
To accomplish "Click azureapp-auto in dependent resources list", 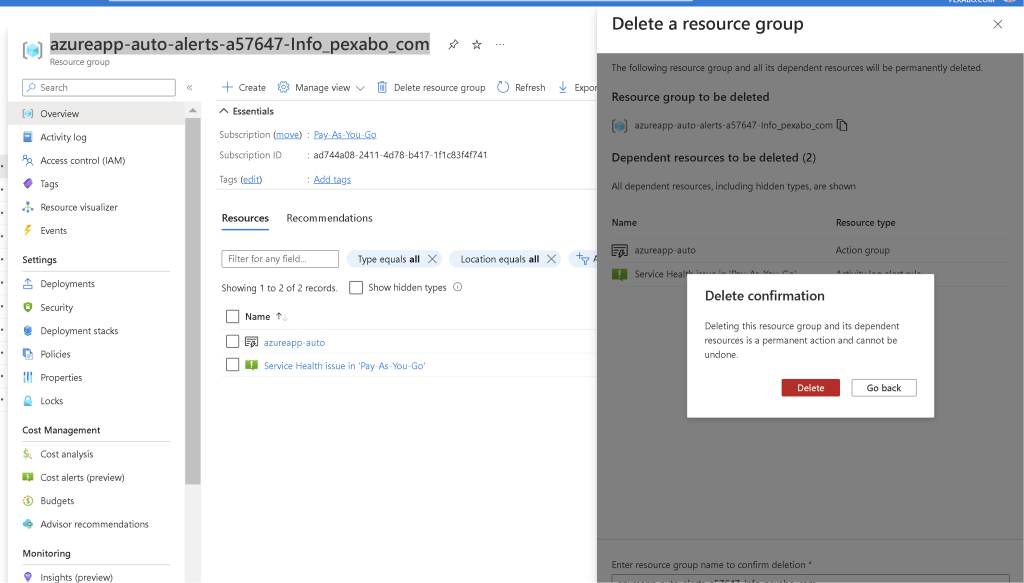I will coord(665,250).
